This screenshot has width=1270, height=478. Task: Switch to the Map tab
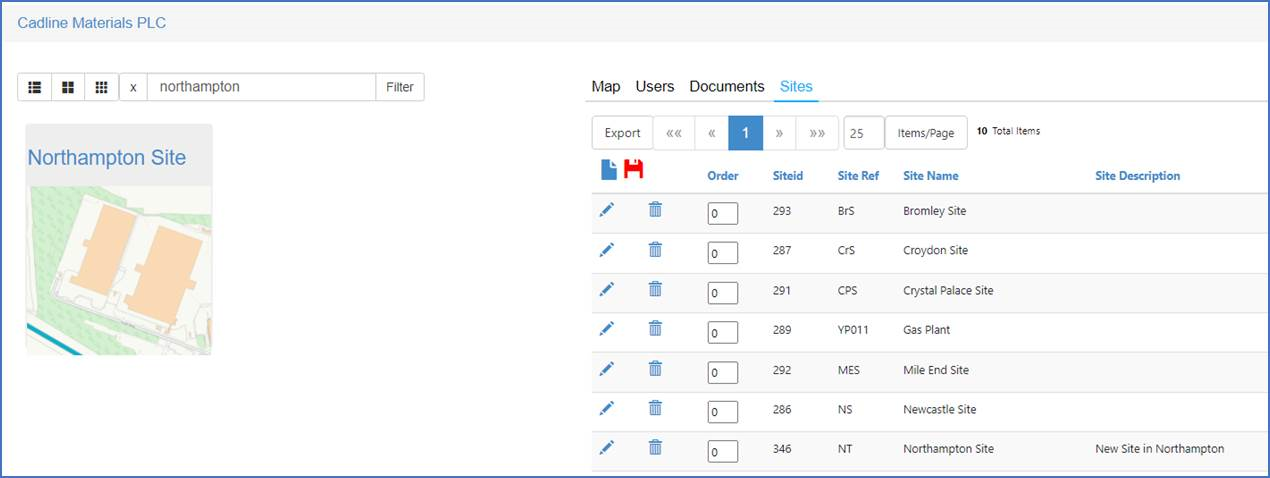click(x=606, y=87)
